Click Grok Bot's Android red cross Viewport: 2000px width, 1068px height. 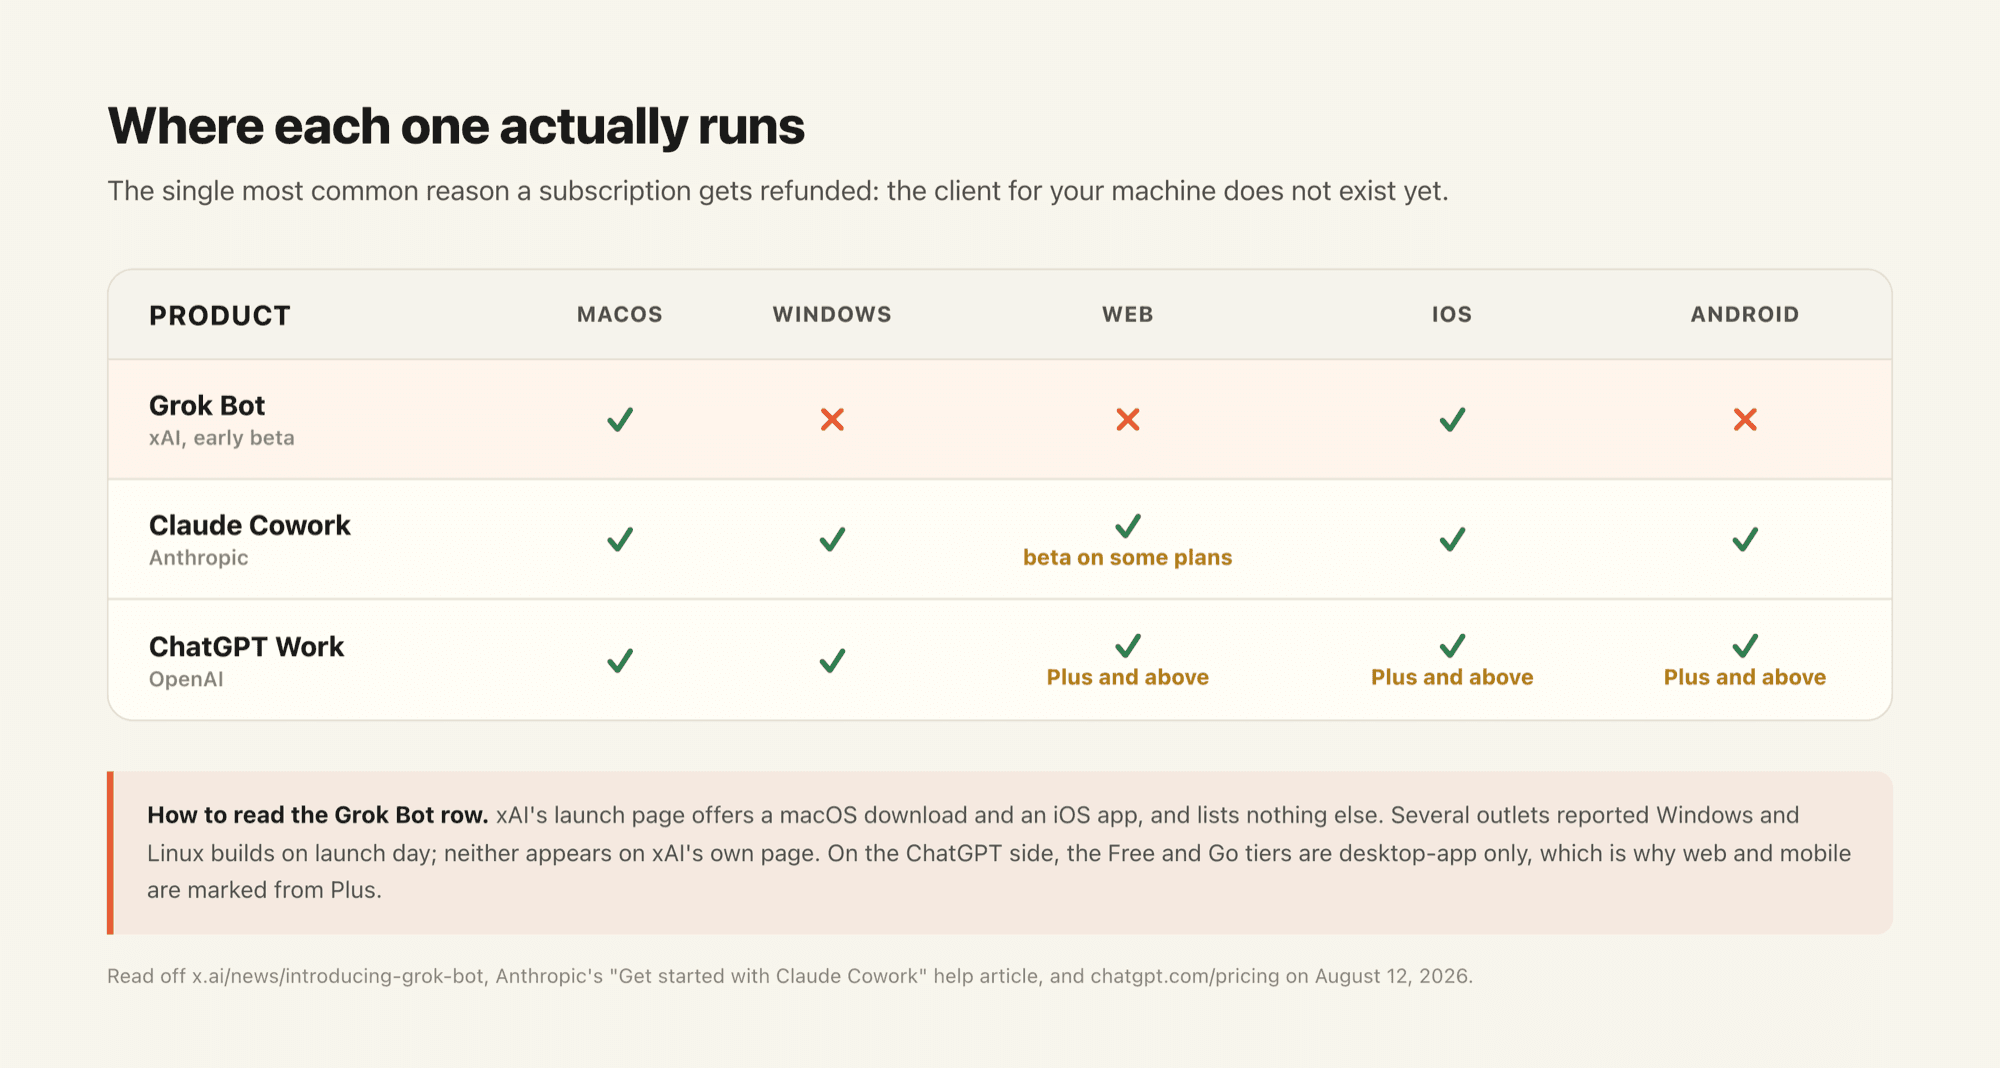pyautogui.click(x=1745, y=419)
